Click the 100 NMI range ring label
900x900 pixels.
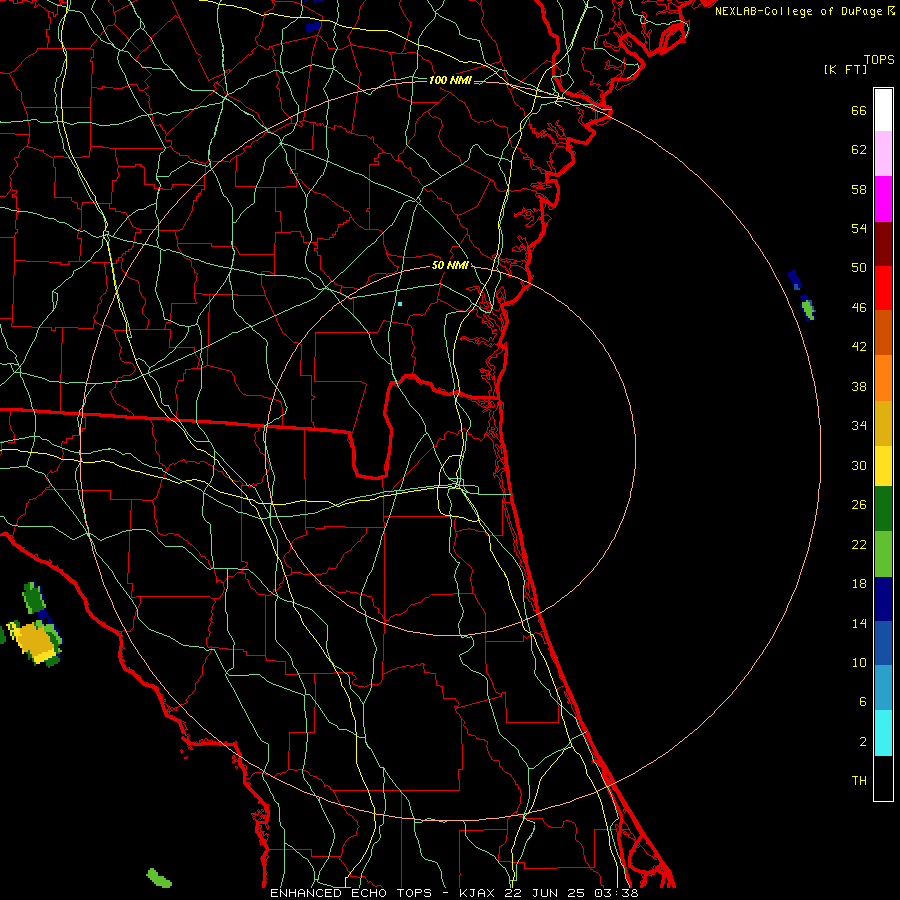(x=450, y=80)
